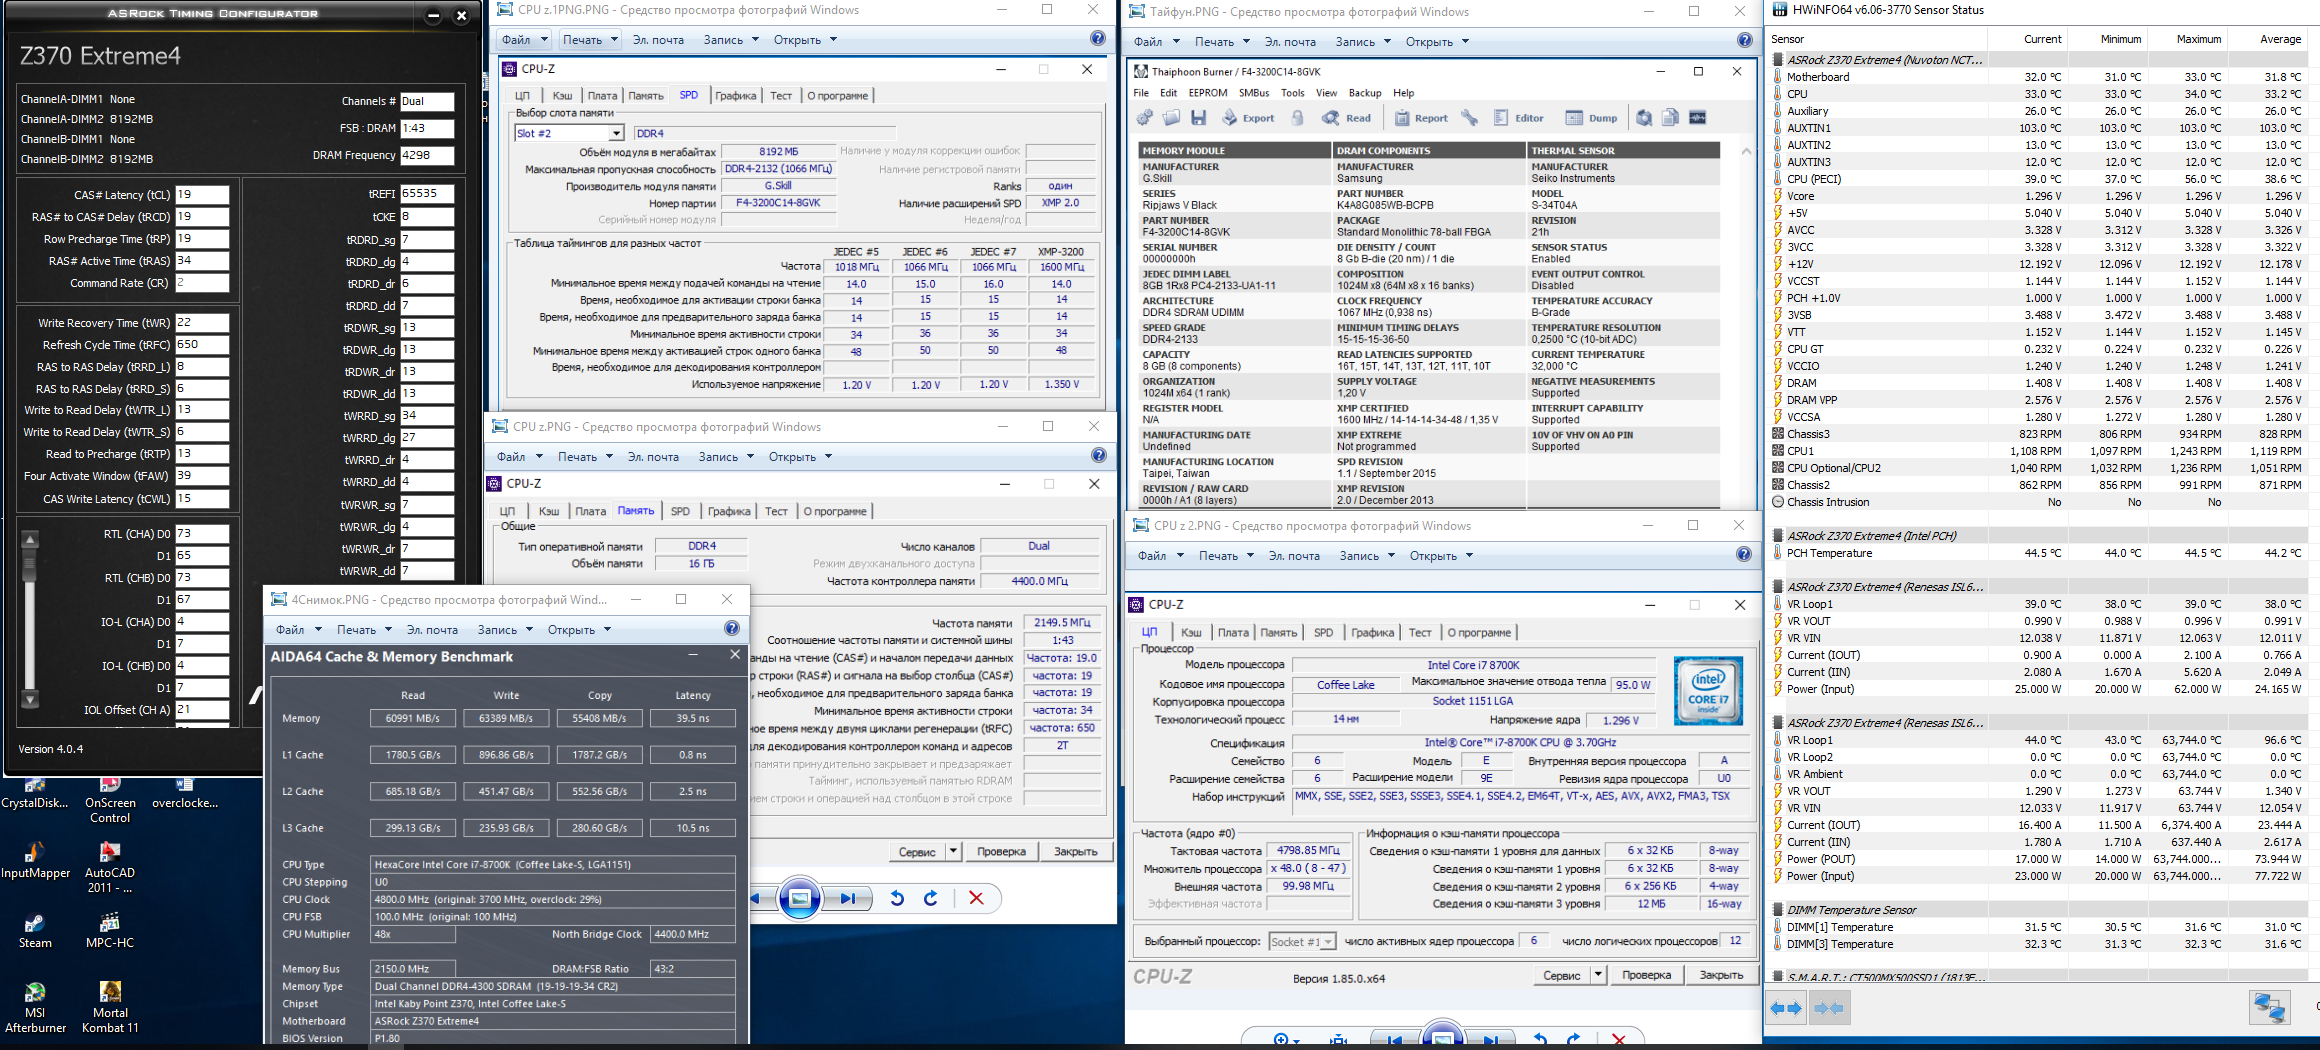This screenshot has width=2320, height=1050.
Task: Open the MSI Afterburner desktop shortcut
Action: tap(35, 1007)
